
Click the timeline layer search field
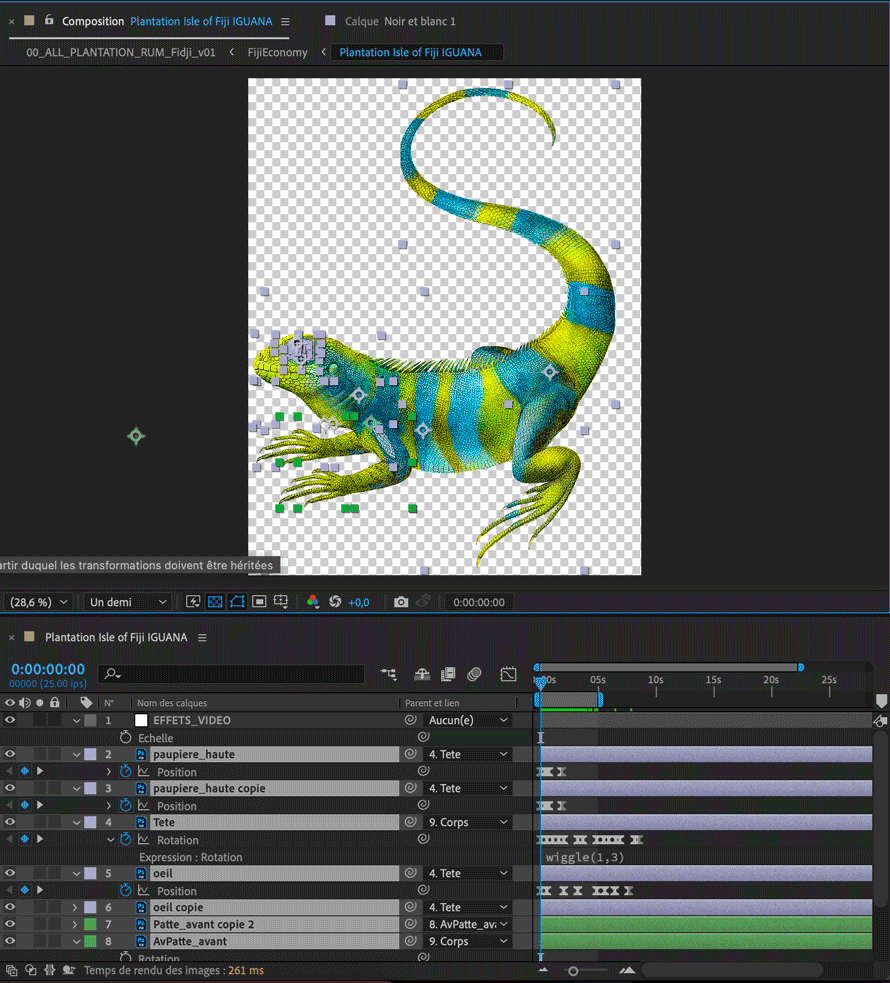coord(231,674)
